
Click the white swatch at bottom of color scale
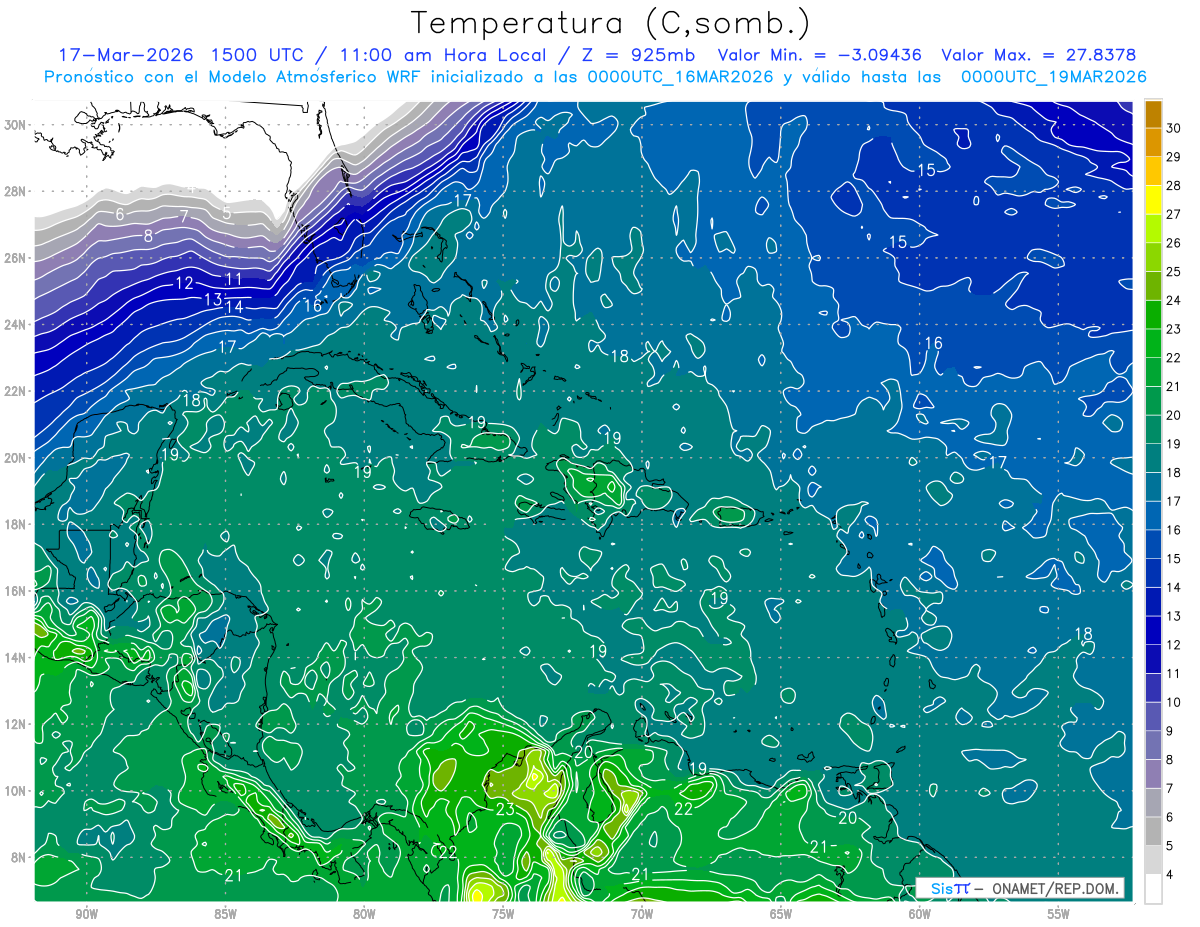point(1154,888)
